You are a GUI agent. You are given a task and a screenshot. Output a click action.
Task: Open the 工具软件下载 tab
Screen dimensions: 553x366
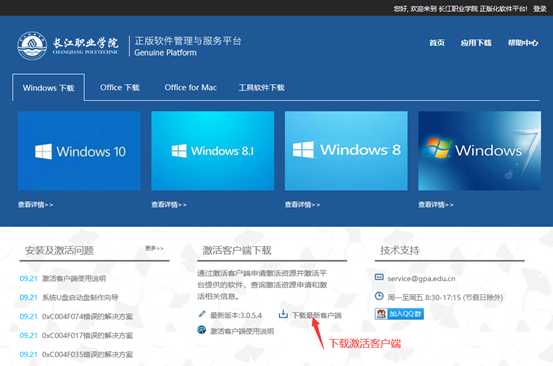coord(262,87)
